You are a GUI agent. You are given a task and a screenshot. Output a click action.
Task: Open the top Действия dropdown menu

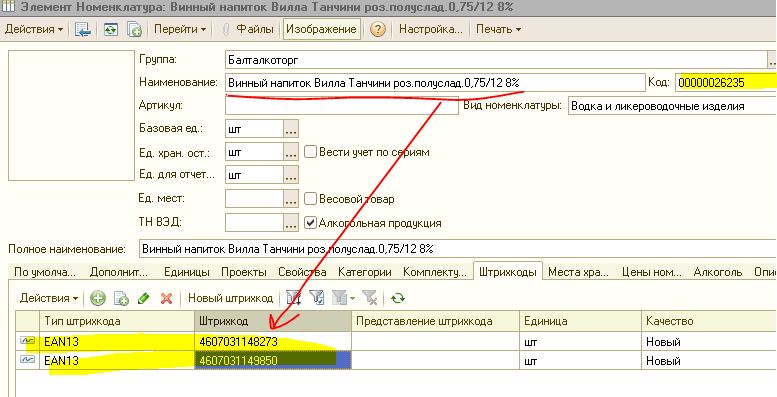pyautogui.click(x=34, y=29)
